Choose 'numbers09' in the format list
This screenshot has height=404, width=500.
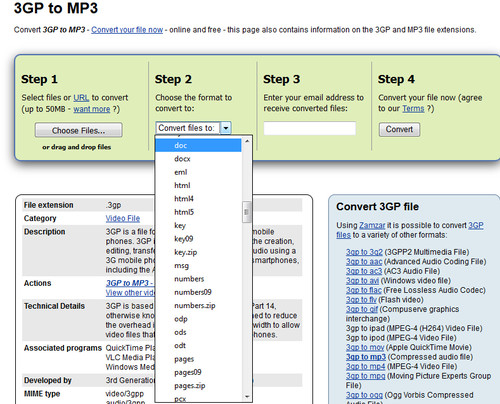[198, 292]
